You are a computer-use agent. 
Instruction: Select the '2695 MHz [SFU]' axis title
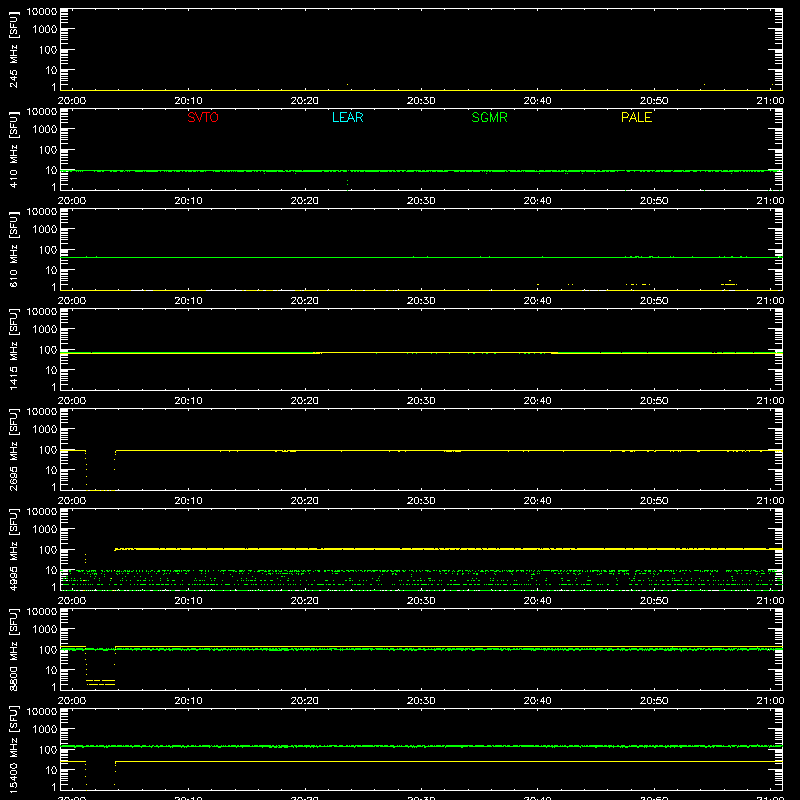point(13,449)
